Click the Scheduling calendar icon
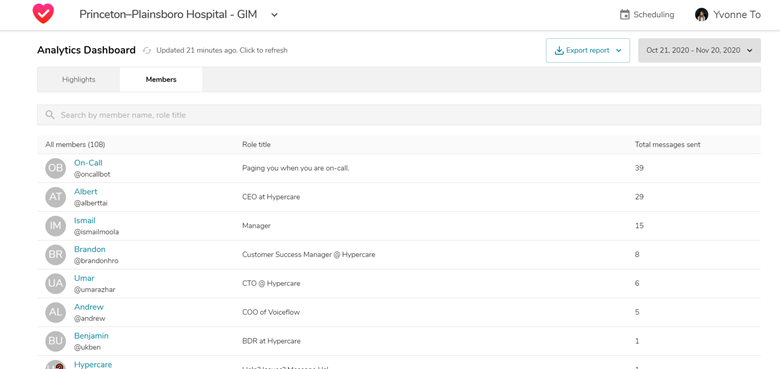The image size is (780, 369). (x=624, y=15)
